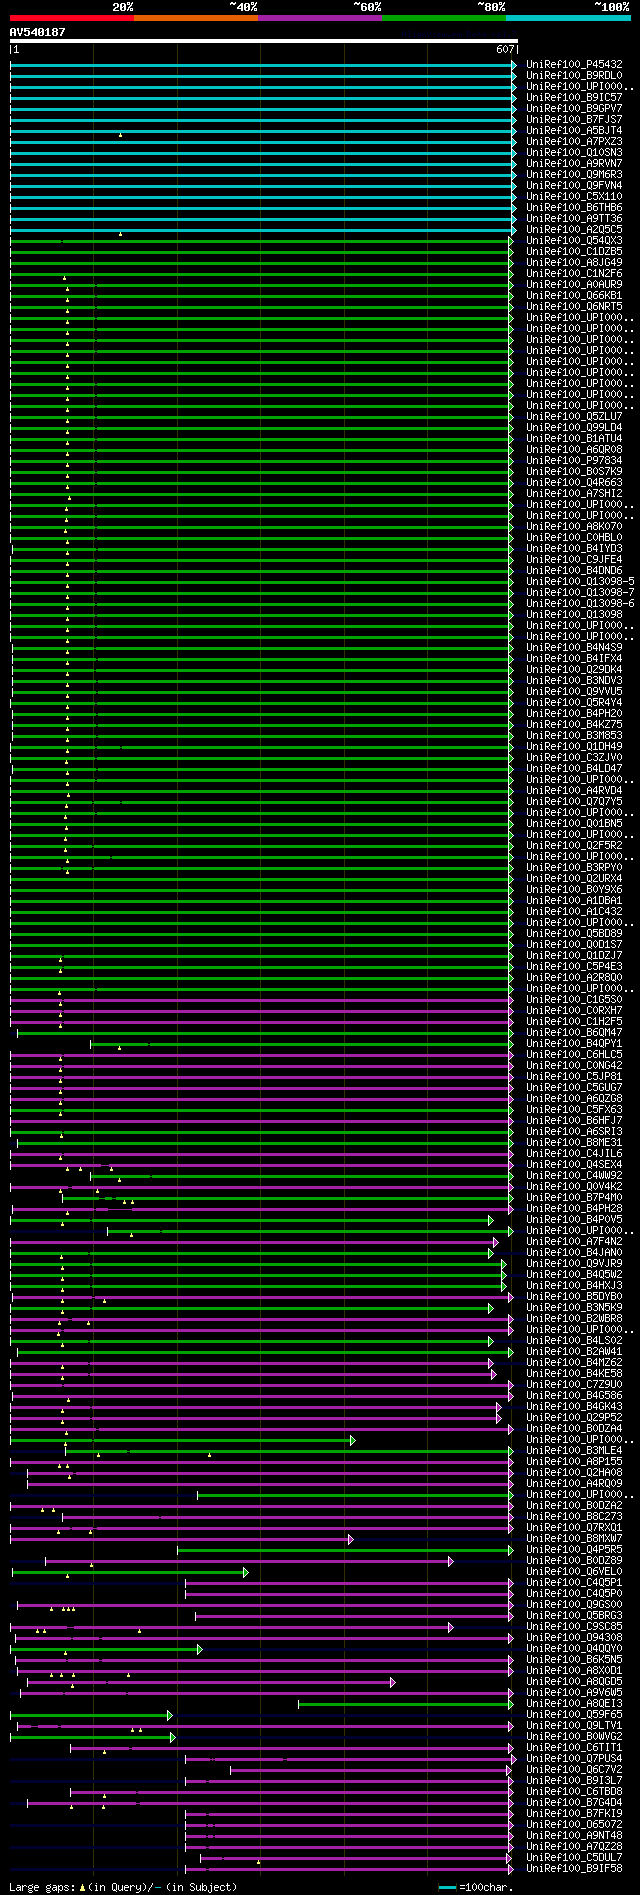Viewport: 640px width, 1895px height.
Task: Select the query name AV540187
Action: click(x=37, y=32)
